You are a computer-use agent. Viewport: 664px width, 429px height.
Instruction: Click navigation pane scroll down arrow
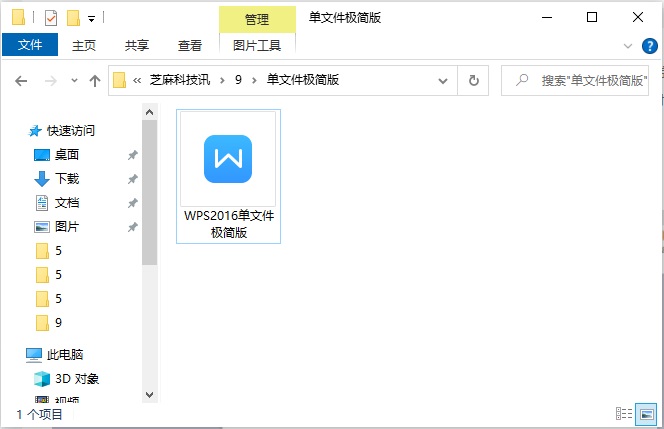pyautogui.click(x=149, y=395)
